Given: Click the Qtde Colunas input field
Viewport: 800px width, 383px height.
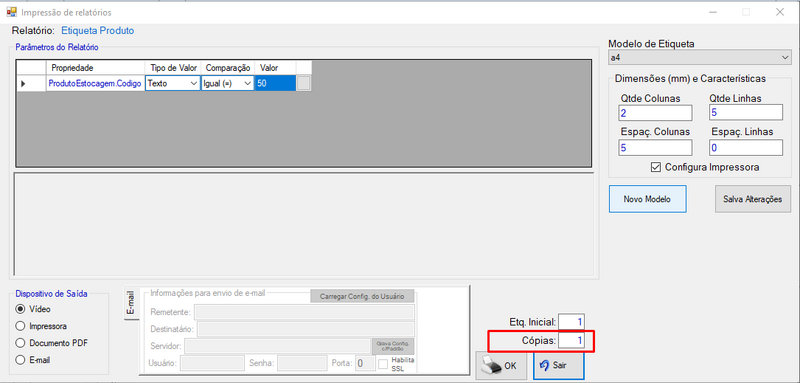Looking at the screenshot, I should pos(656,113).
